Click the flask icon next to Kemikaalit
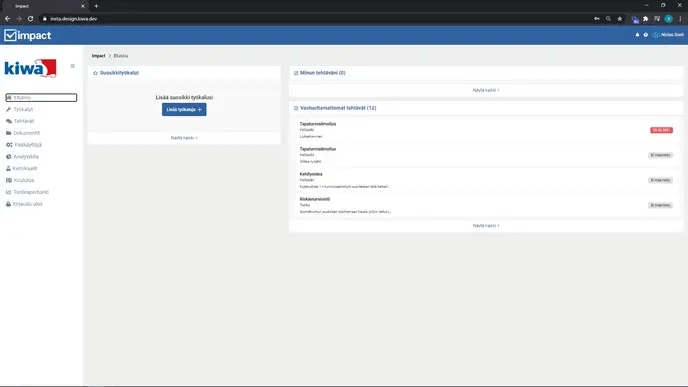This screenshot has height=387, width=688. coord(8,168)
